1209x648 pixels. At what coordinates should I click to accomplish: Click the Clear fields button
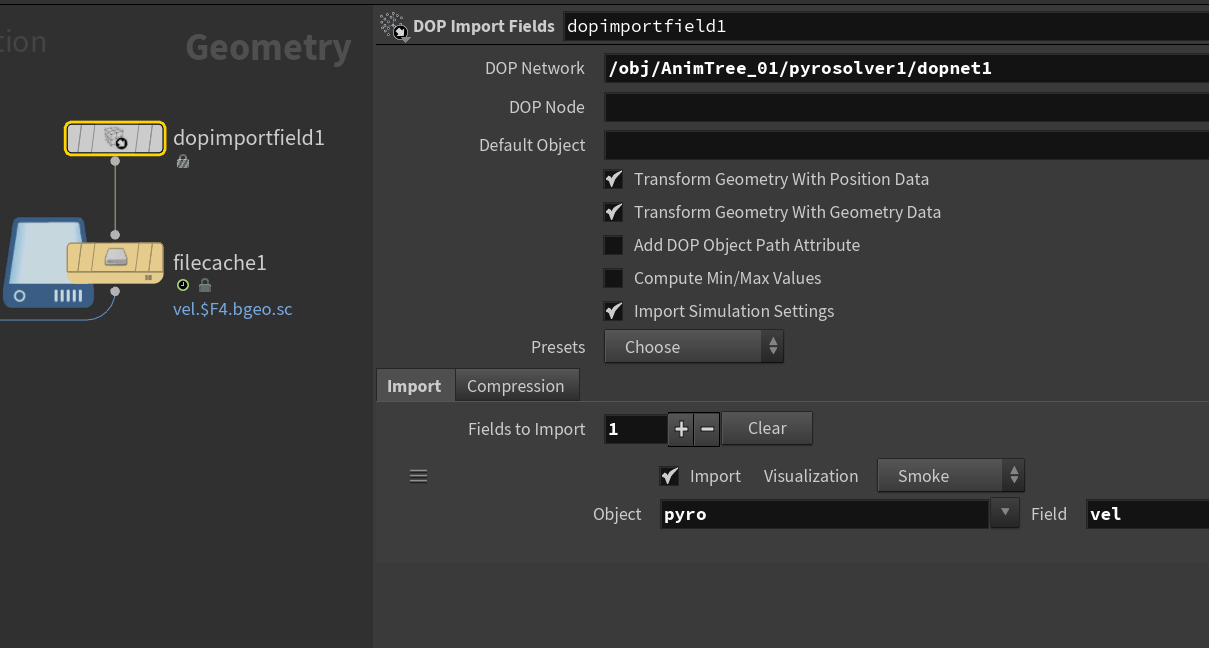tap(767, 429)
